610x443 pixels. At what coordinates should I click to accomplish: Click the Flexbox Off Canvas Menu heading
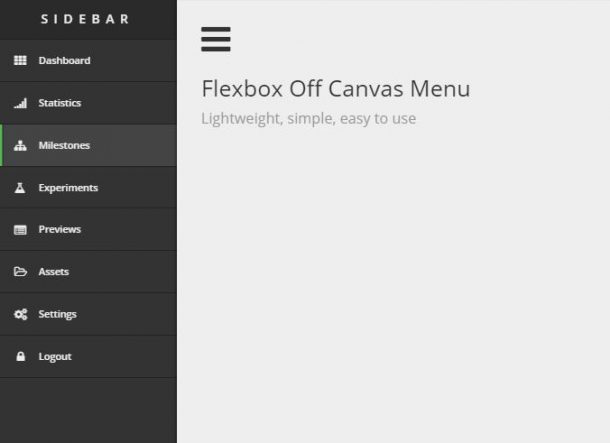pos(336,89)
